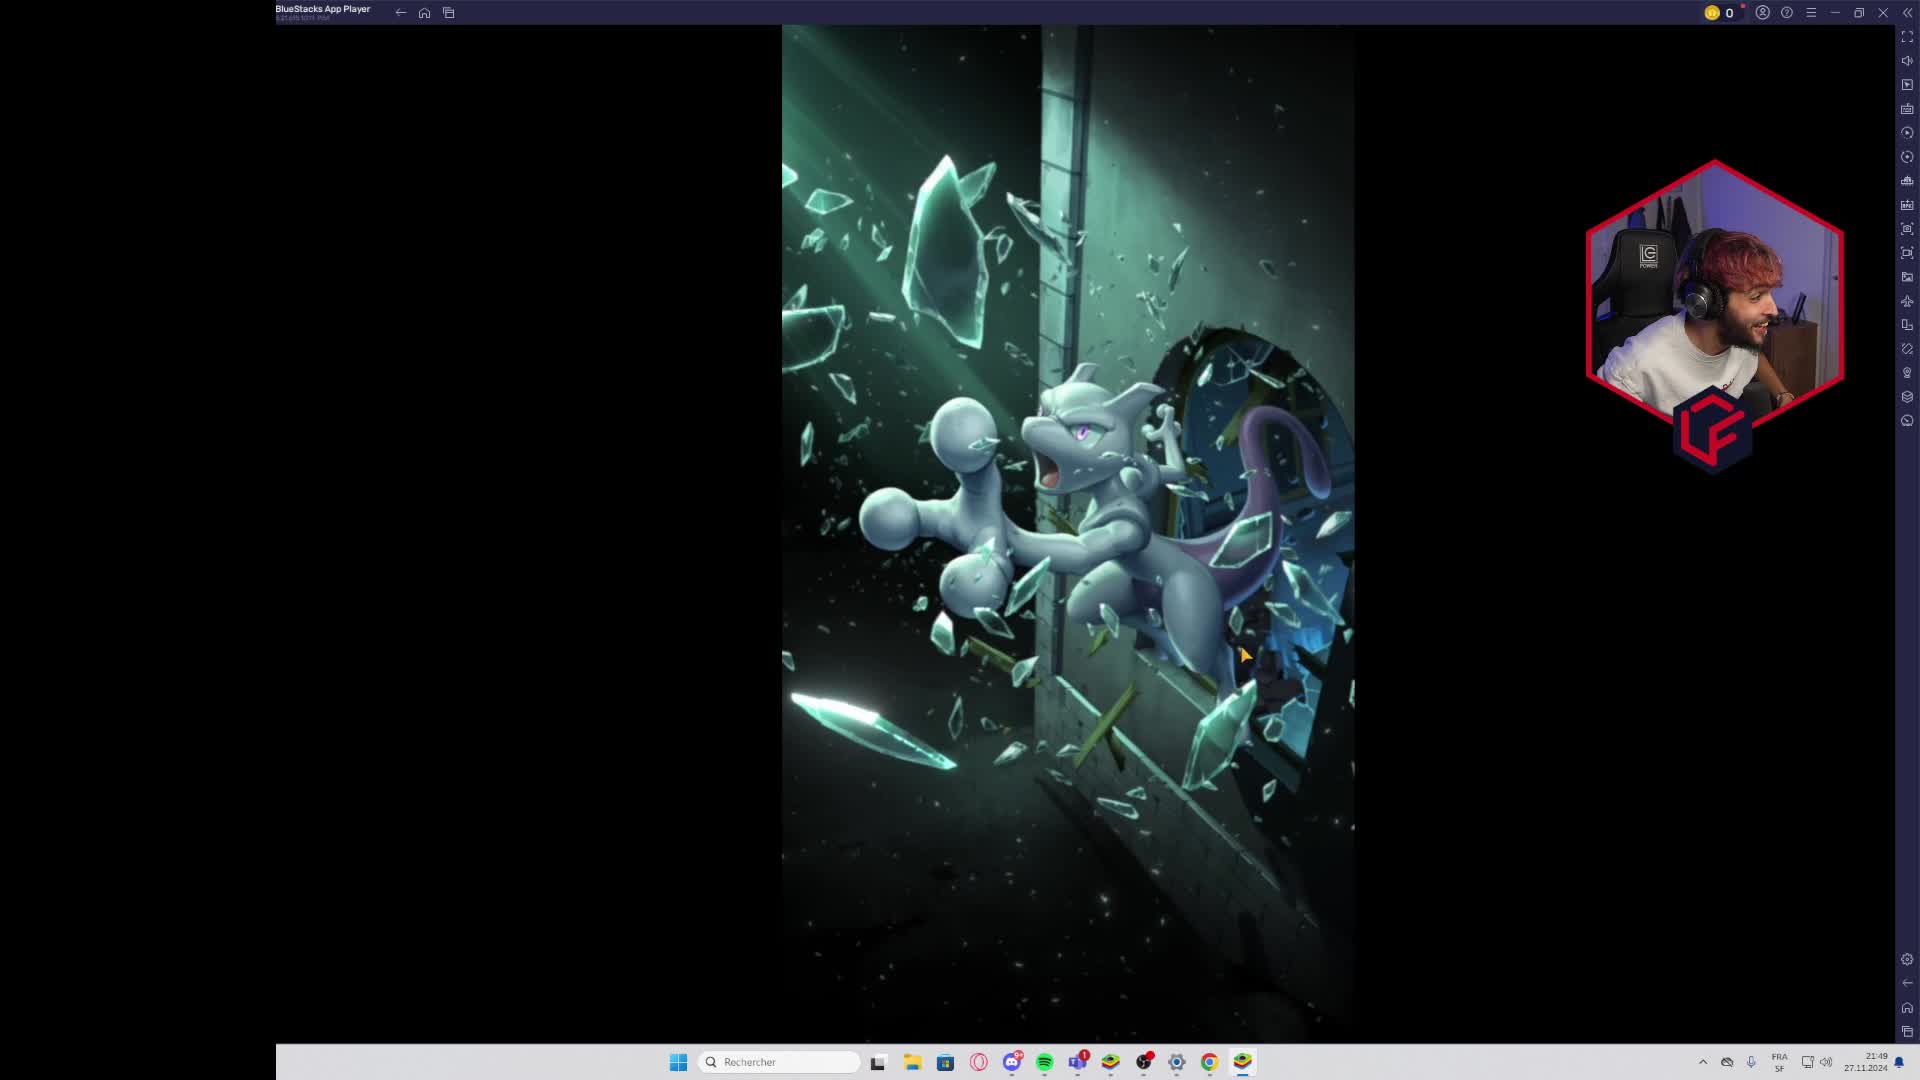Open tray speaker volume control
1920x1080 pixels.
tap(1826, 1062)
